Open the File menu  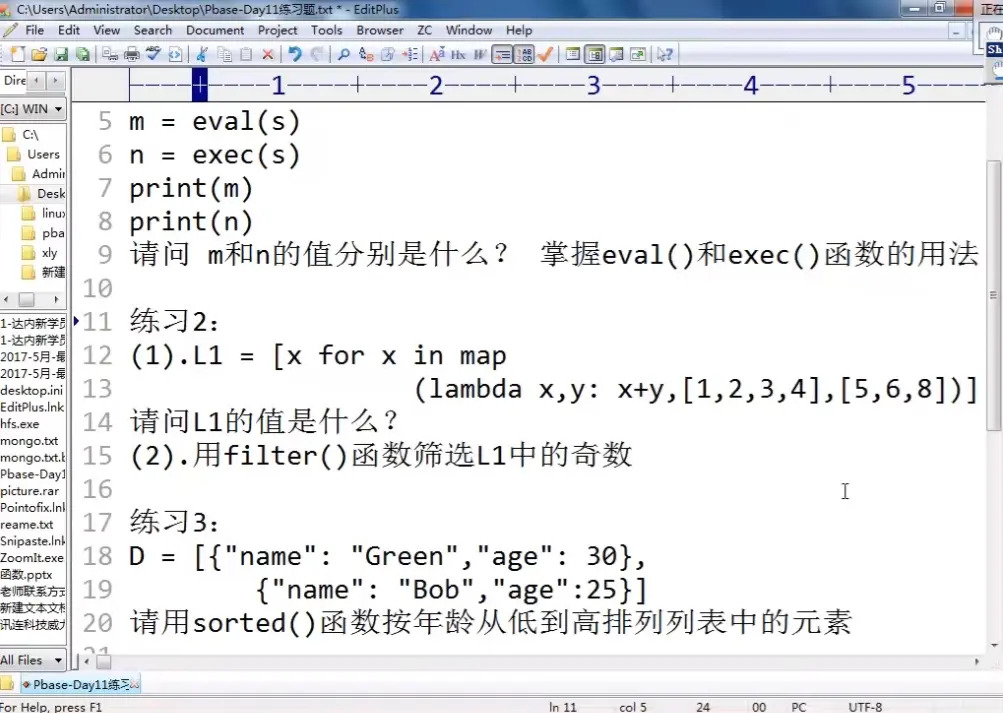click(x=35, y=30)
